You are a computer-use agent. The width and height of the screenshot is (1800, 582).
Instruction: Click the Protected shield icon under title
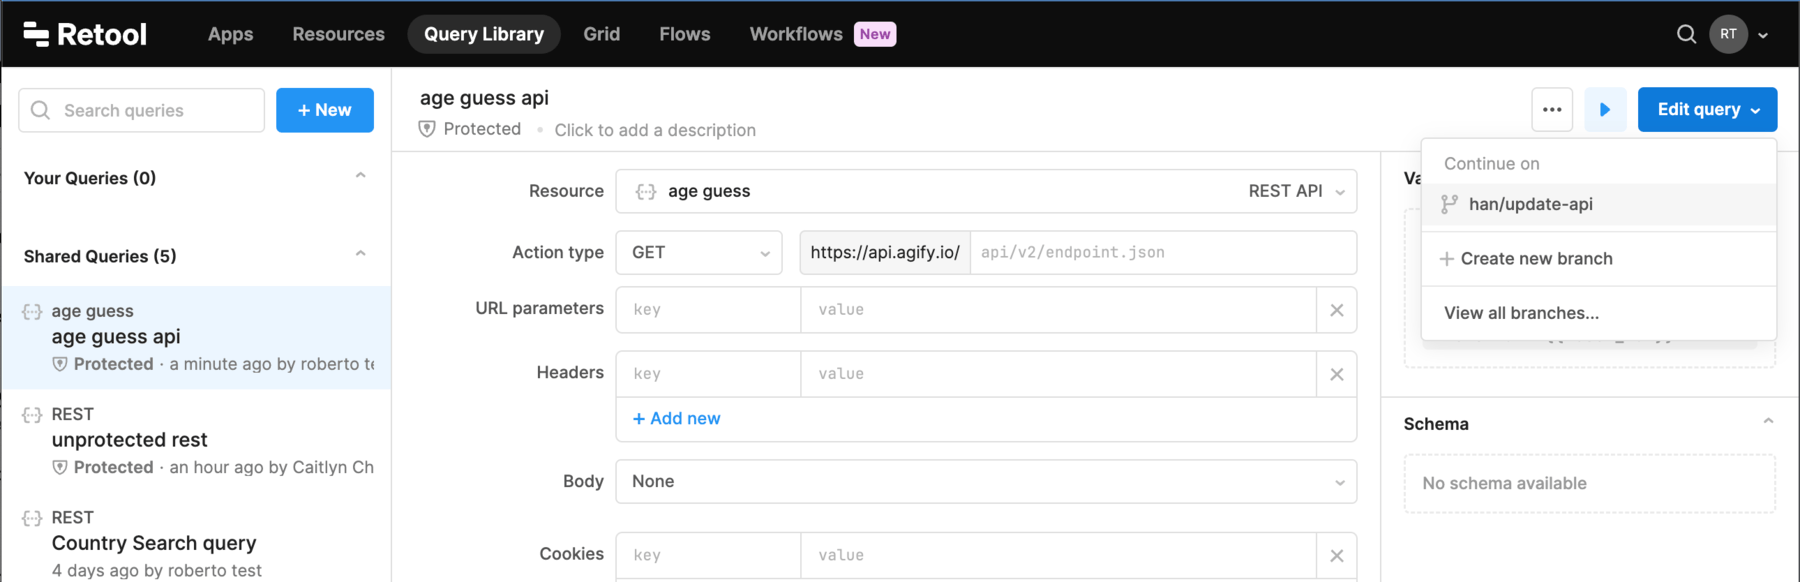[x=427, y=129]
